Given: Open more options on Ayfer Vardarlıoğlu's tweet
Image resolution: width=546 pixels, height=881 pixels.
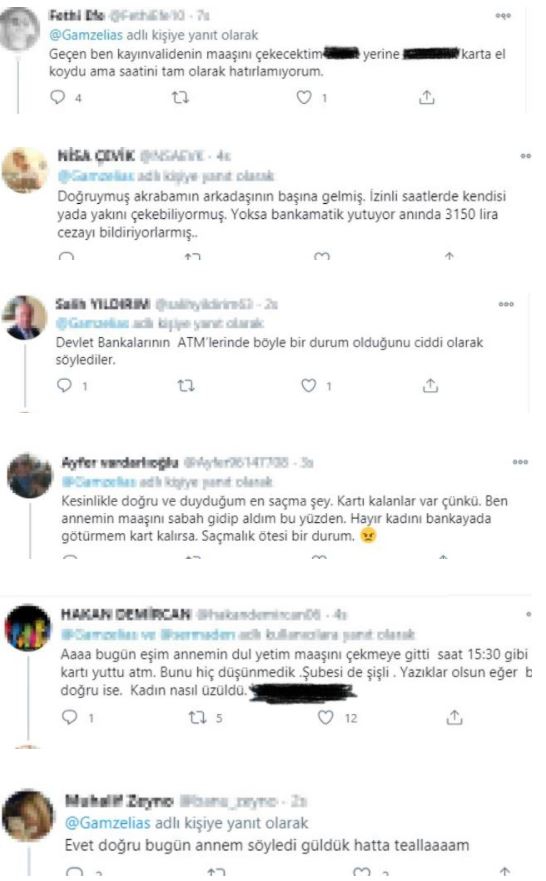Looking at the screenshot, I should 520,462.
